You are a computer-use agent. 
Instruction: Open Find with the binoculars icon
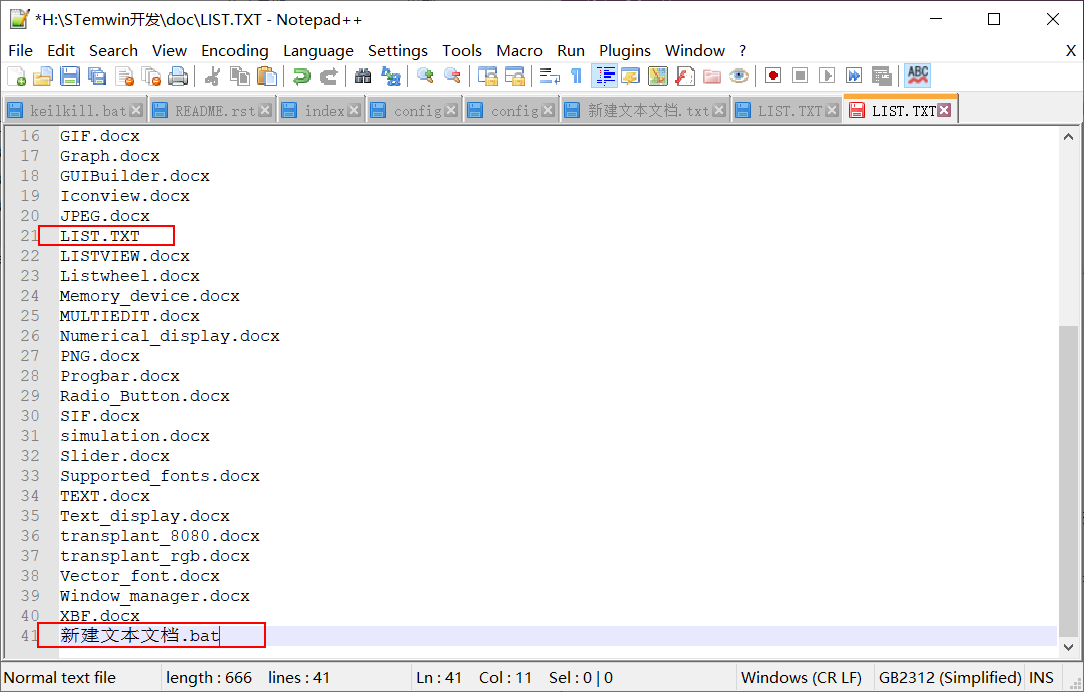[363, 76]
